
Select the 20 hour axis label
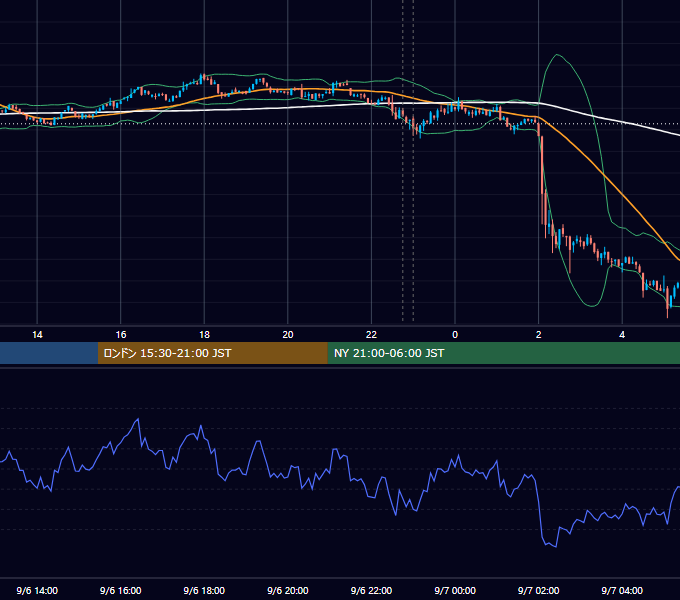(288, 335)
